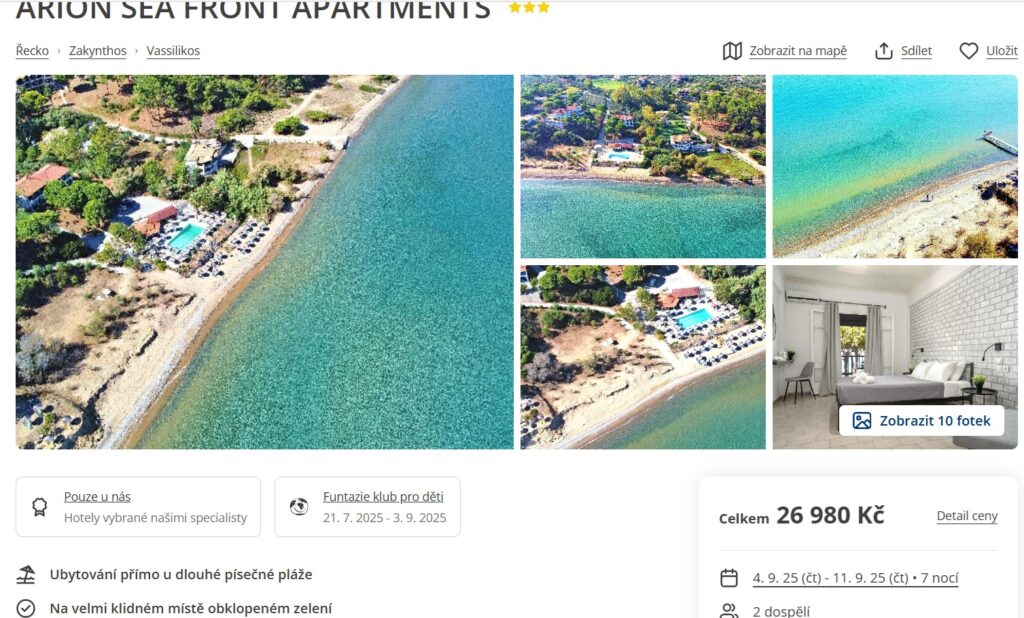Click the map icon beside Zobrazit na mapě
The height and width of the screenshot is (618, 1024).
(x=732, y=51)
